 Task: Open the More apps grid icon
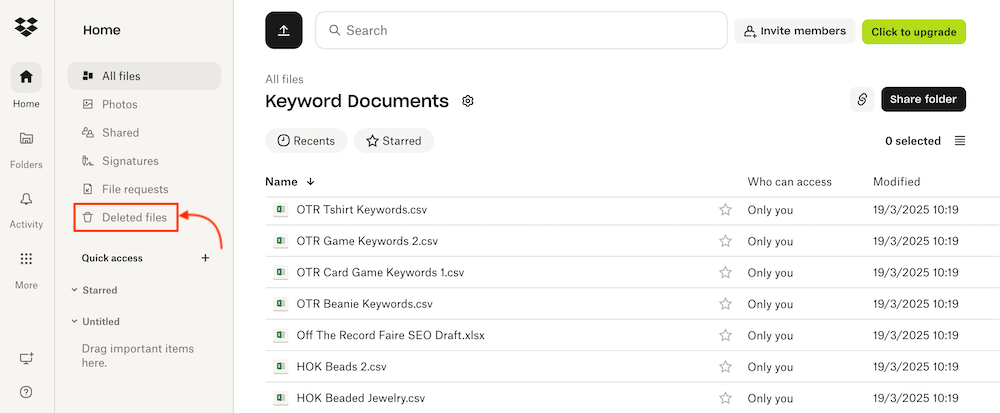[26, 259]
